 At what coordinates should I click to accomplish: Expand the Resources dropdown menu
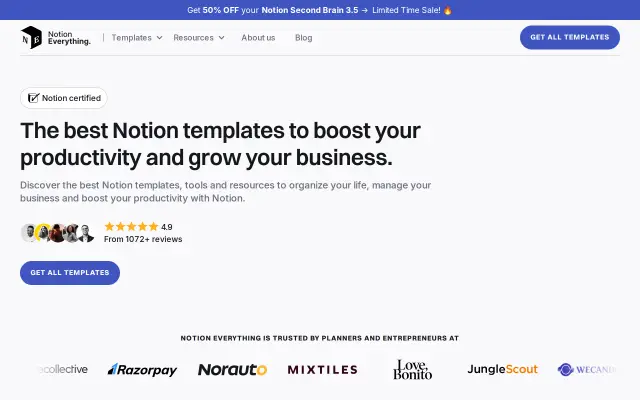pos(199,38)
